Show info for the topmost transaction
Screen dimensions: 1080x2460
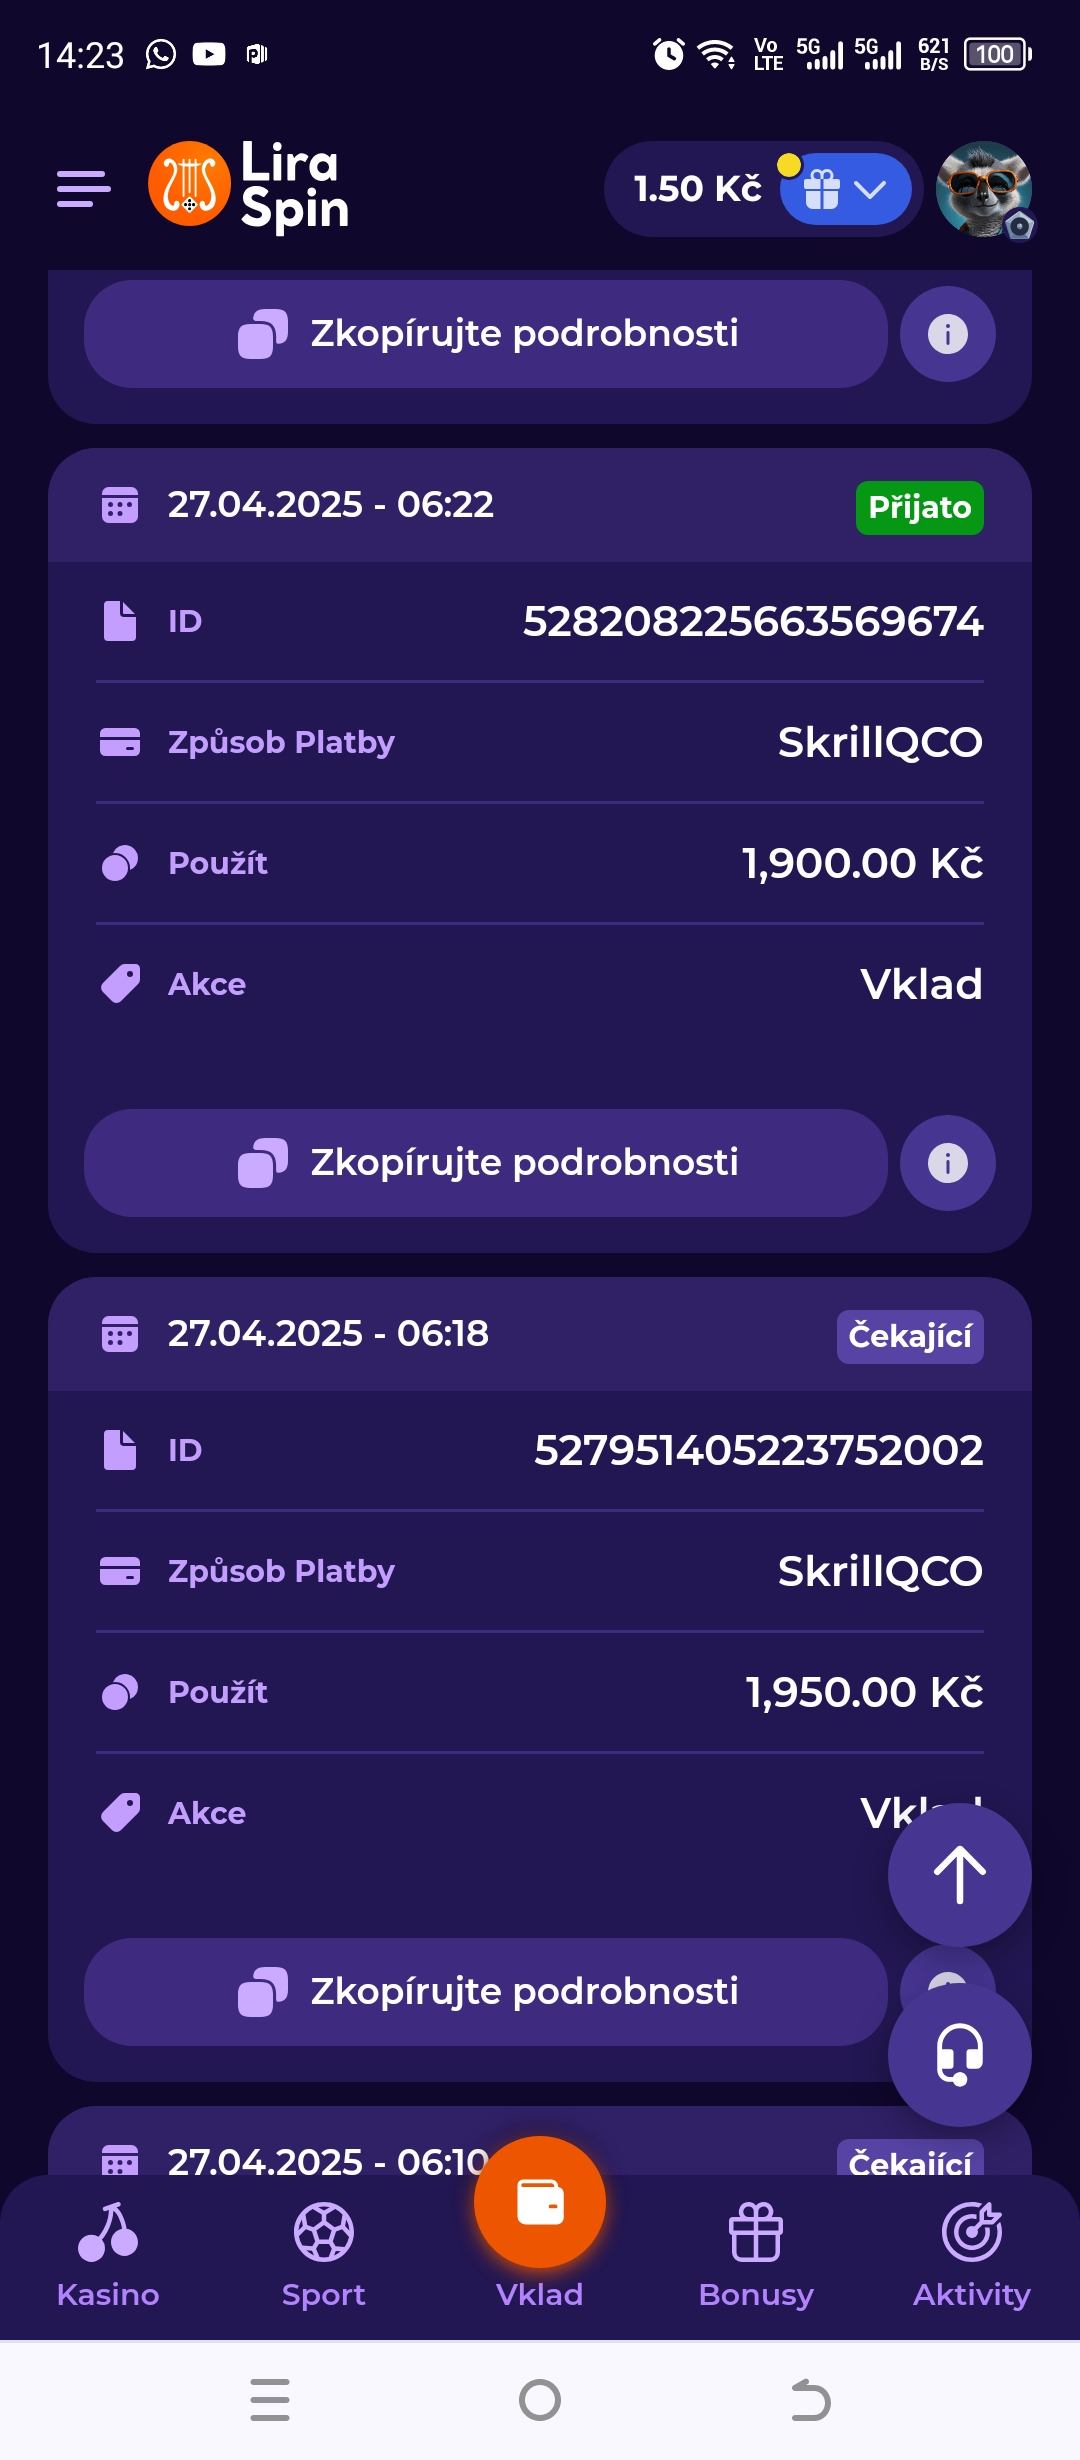click(947, 334)
